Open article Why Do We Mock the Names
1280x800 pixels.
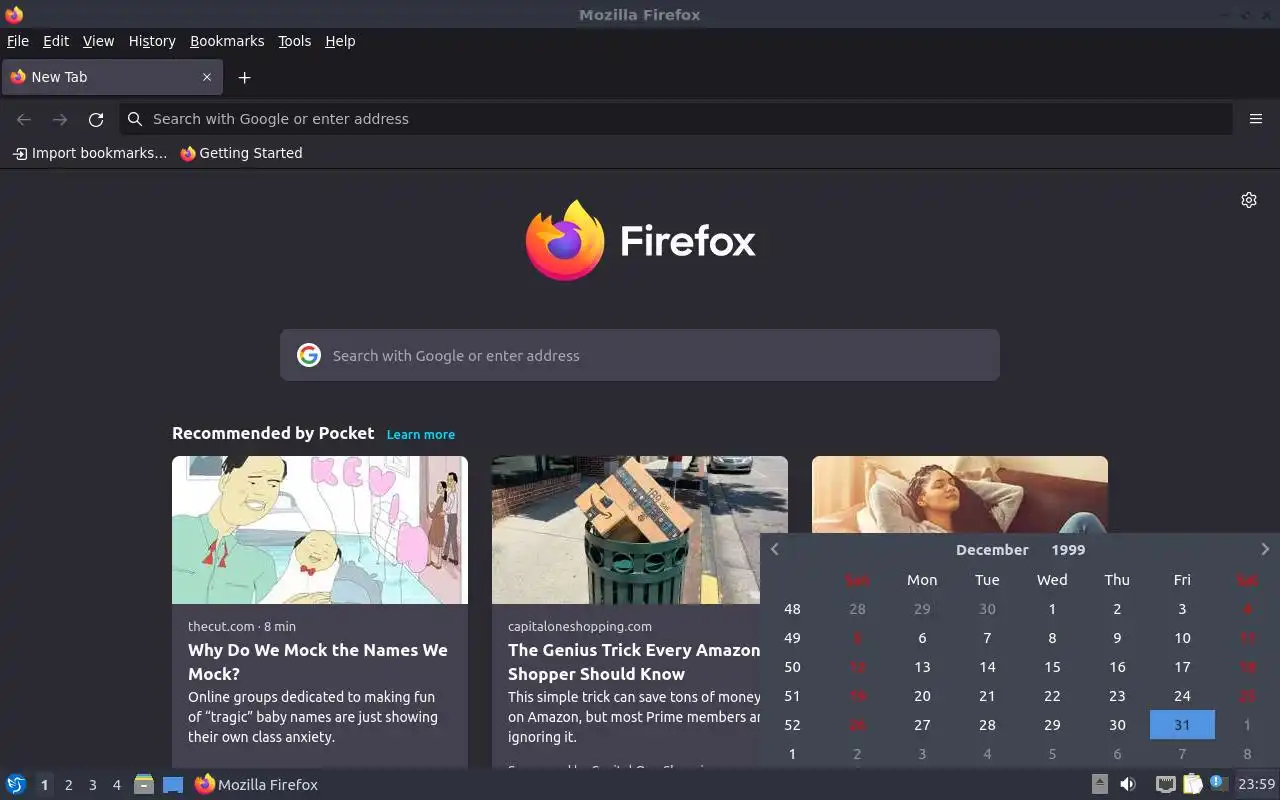click(318, 662)
